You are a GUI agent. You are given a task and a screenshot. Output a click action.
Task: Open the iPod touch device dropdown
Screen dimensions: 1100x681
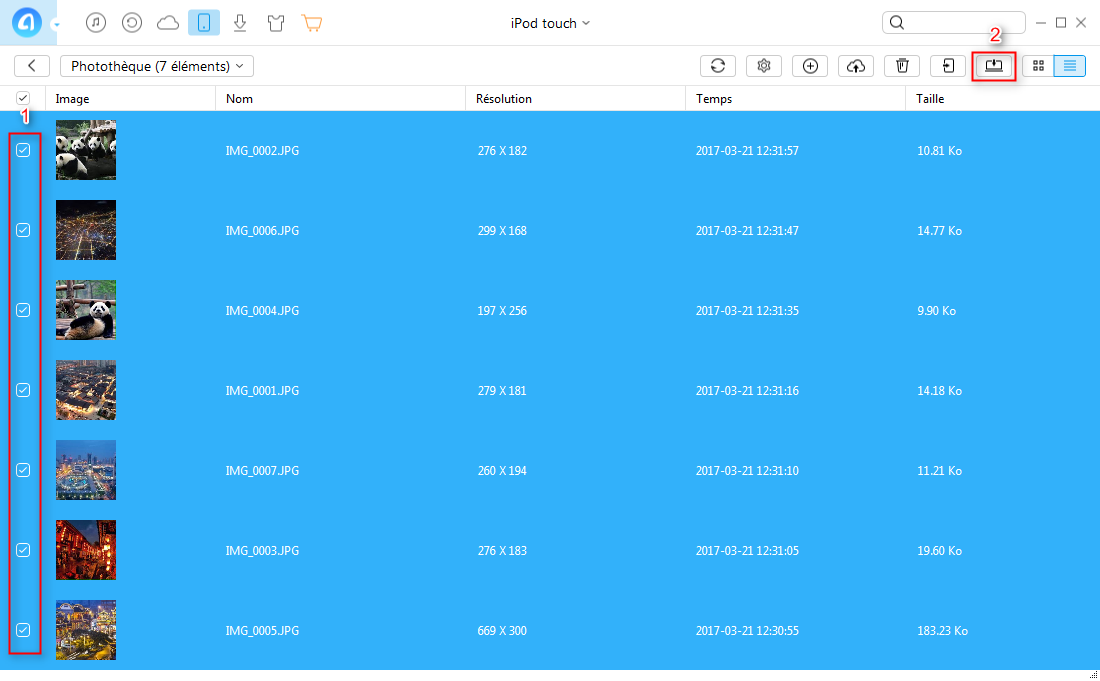pyautogui.click(x=550, y=23)
